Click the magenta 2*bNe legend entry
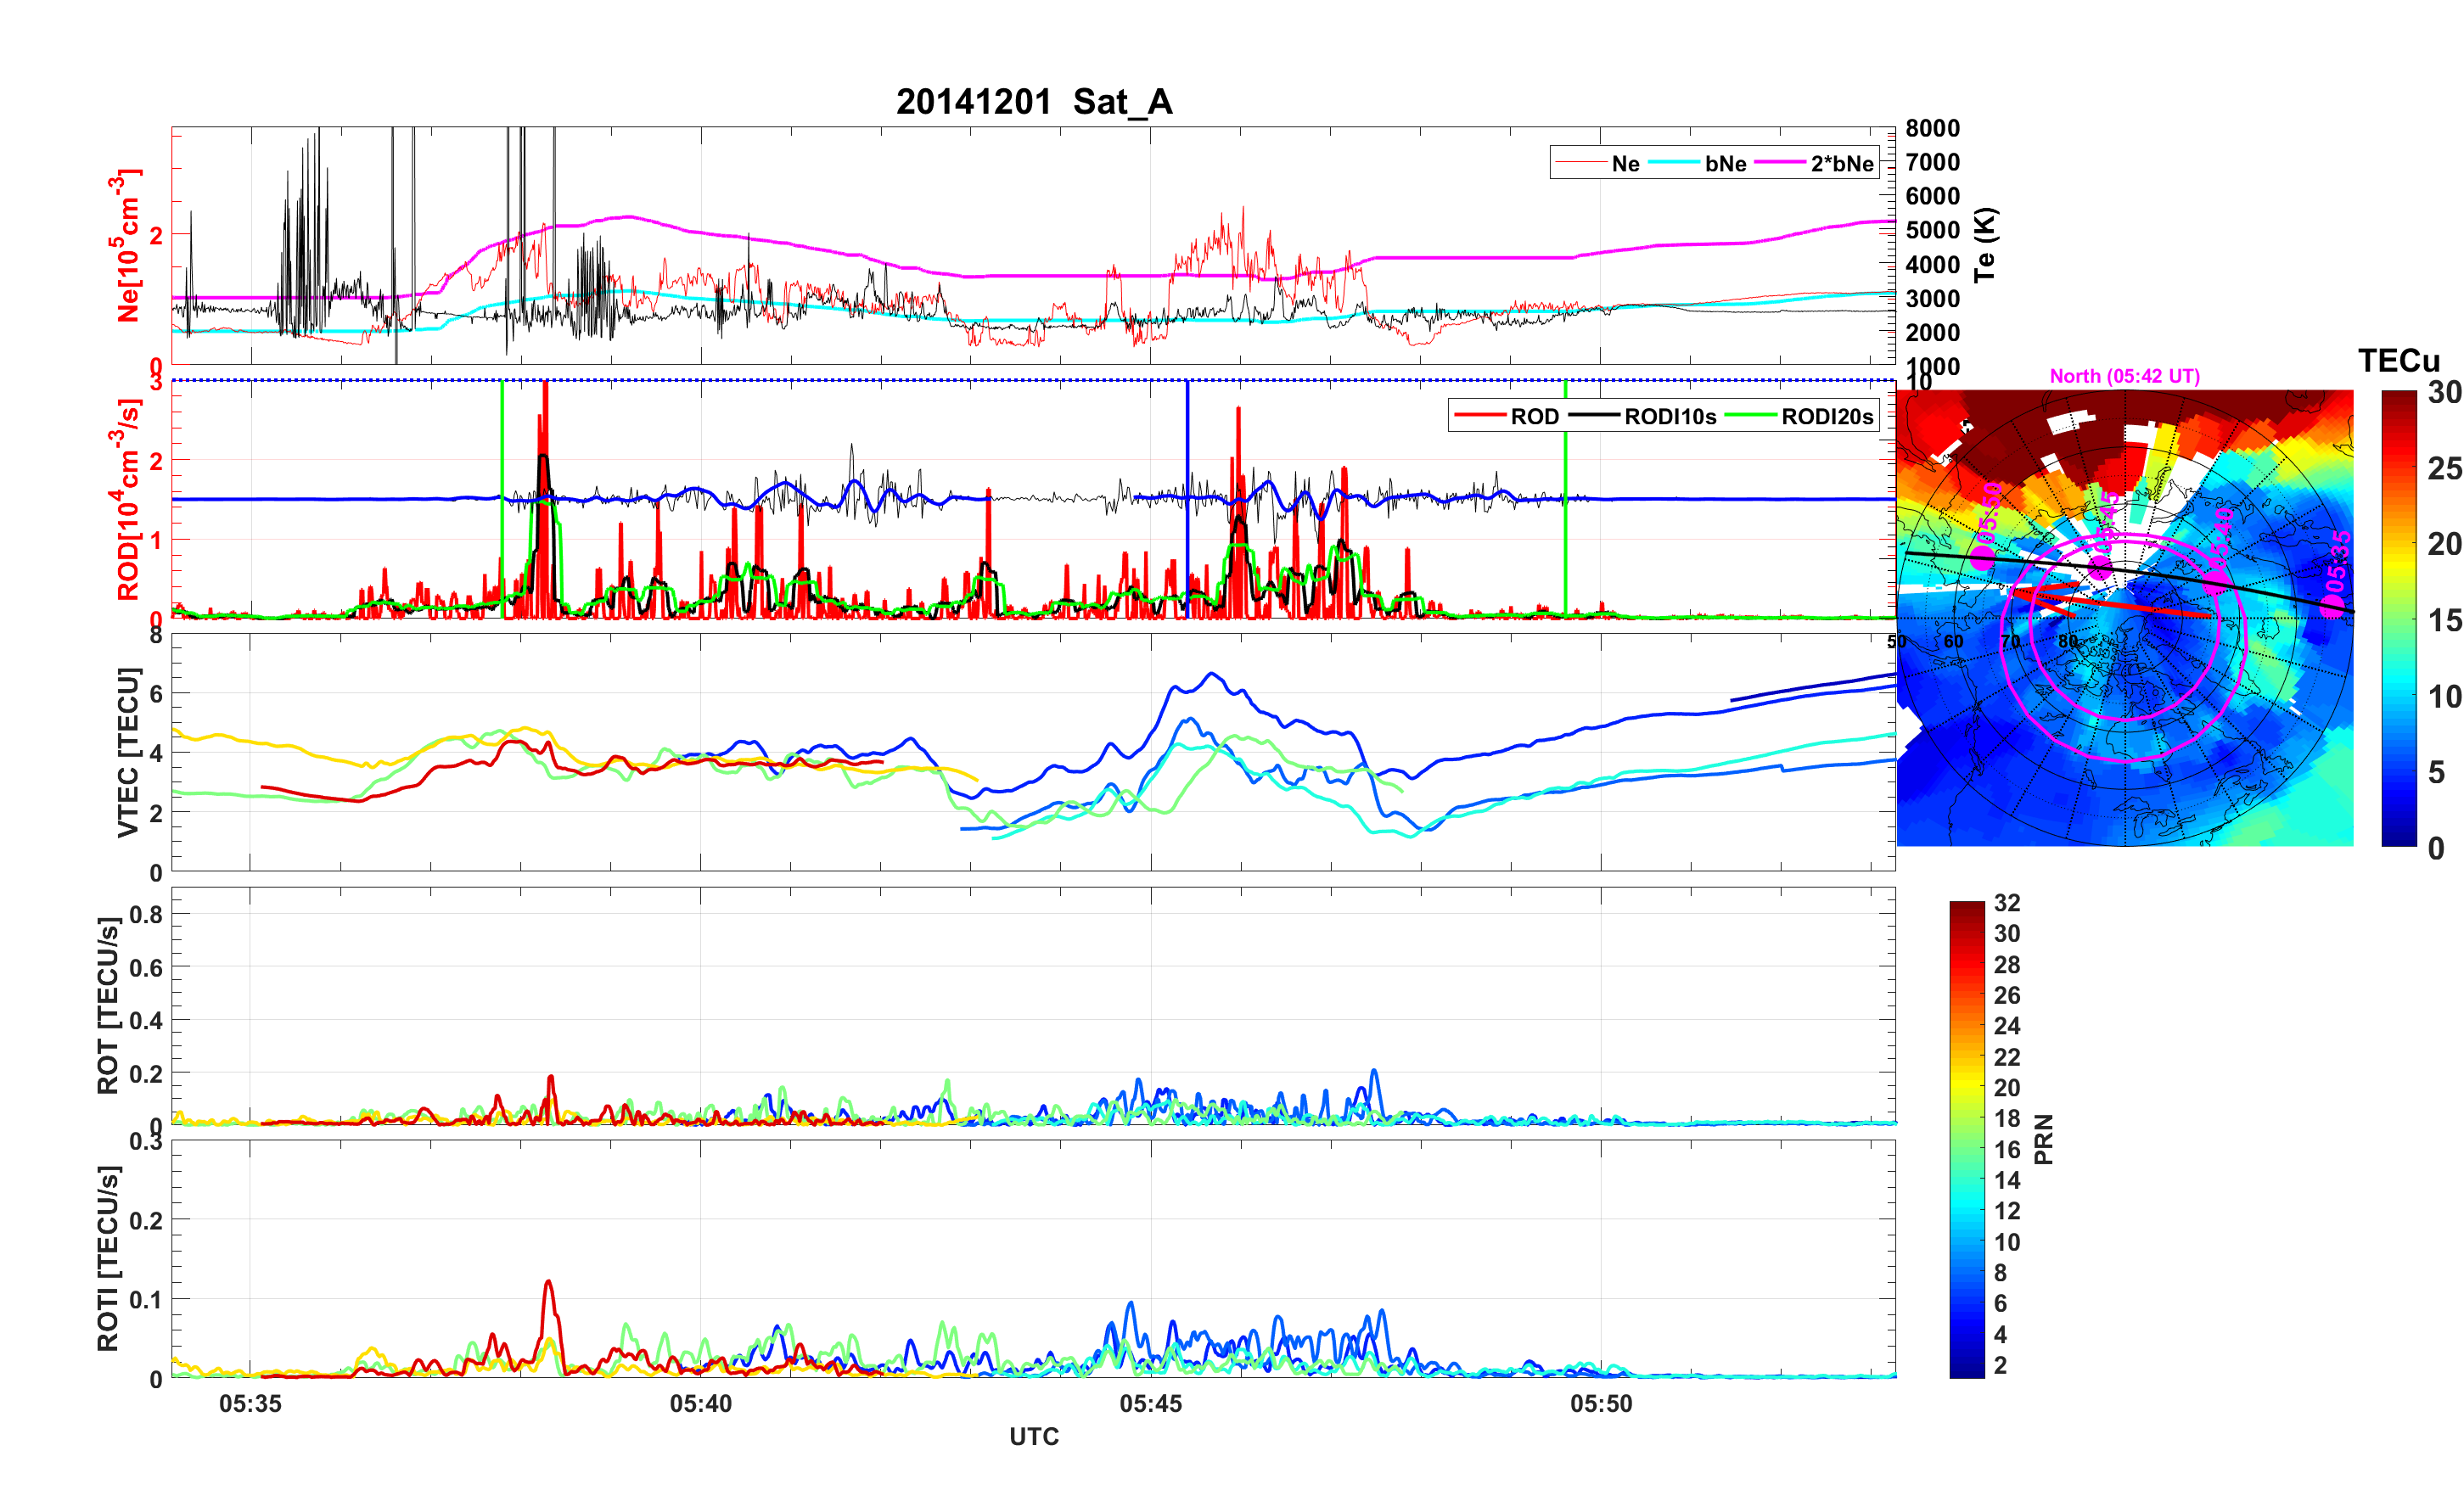Viewport: 2464px width, 1490px height. point(1841,163)
